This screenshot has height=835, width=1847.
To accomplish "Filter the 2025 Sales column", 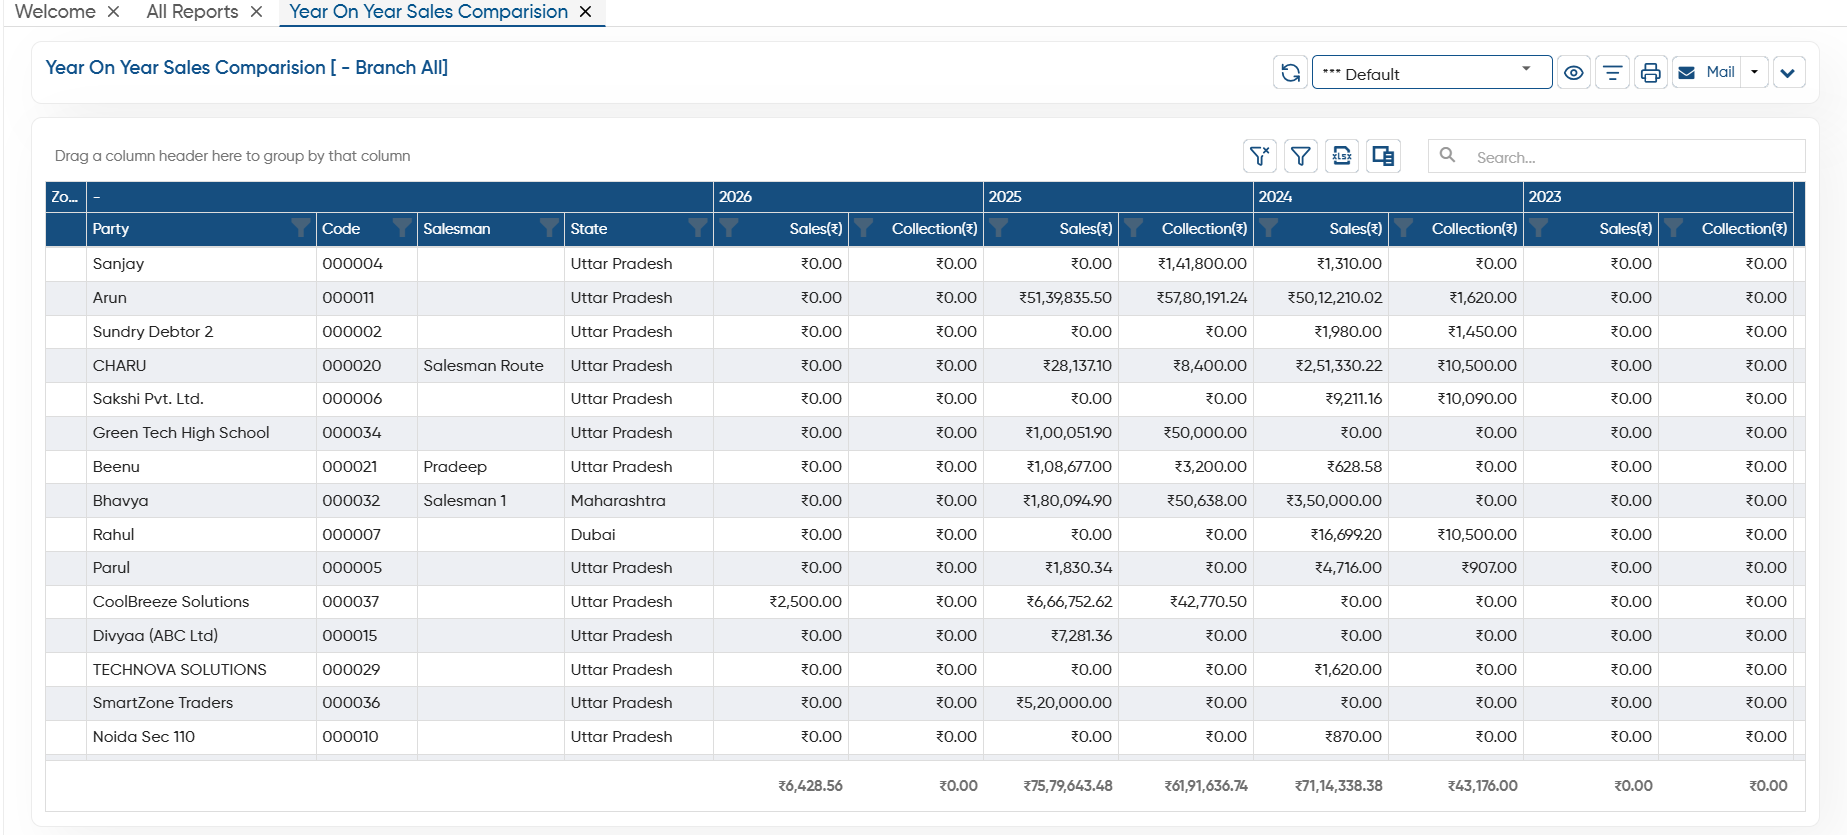I will 999,228.
